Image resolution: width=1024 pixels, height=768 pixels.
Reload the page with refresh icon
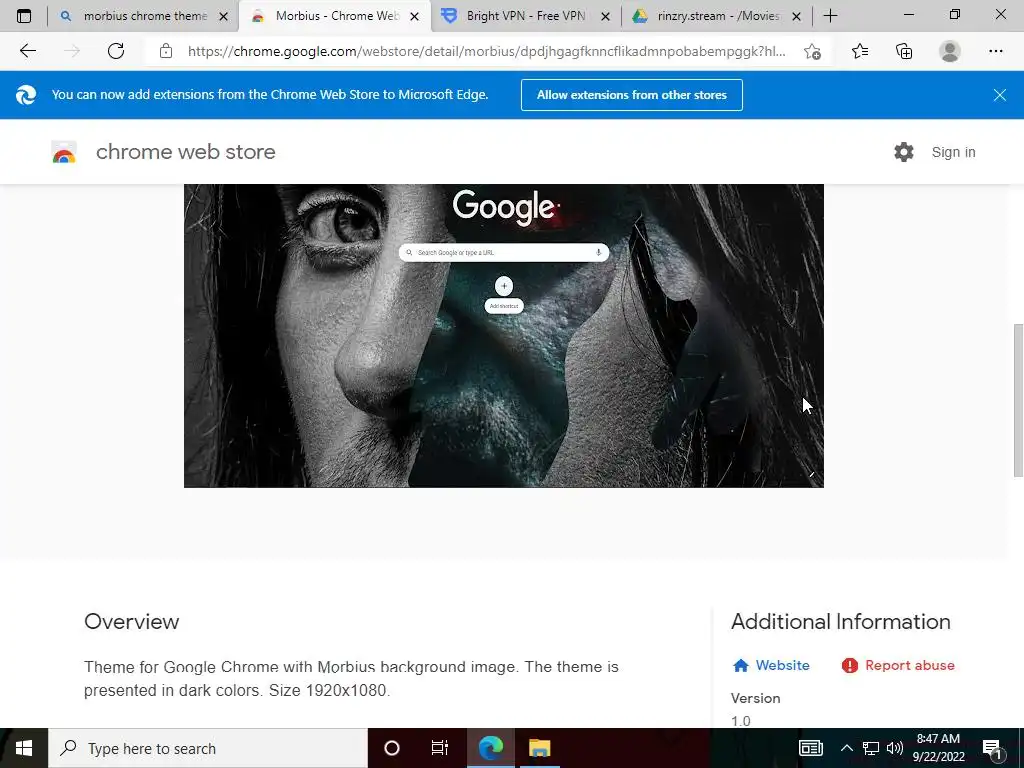tap(116, 51)
